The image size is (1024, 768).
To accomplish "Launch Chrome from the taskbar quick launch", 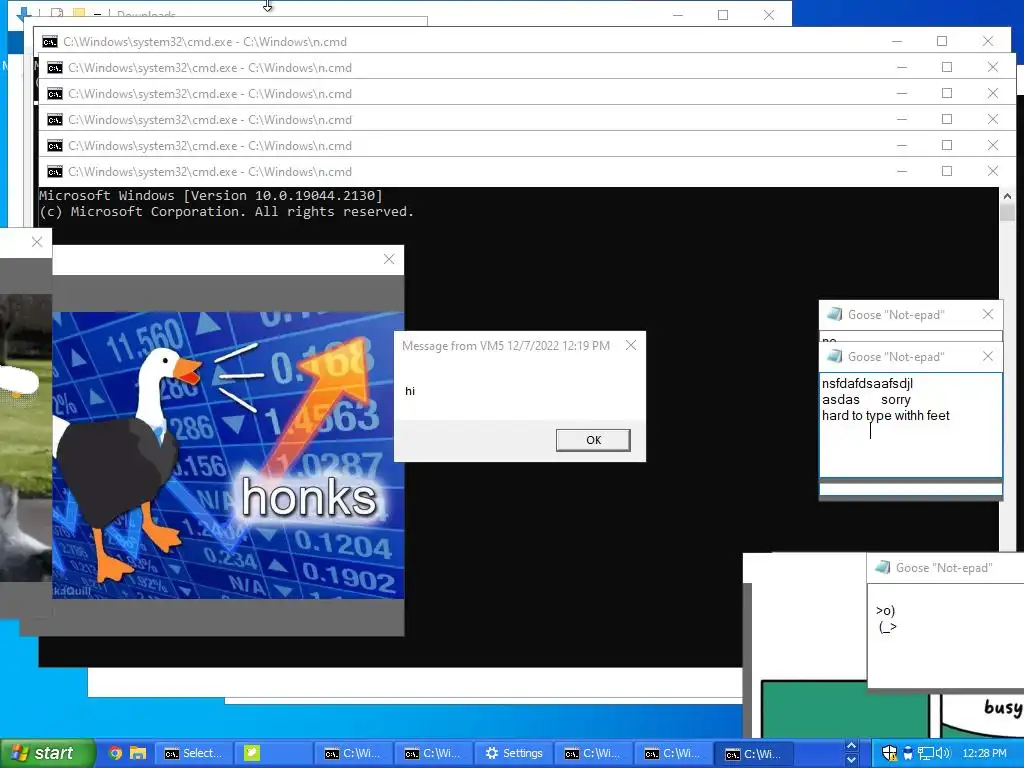I will (116, 753).
